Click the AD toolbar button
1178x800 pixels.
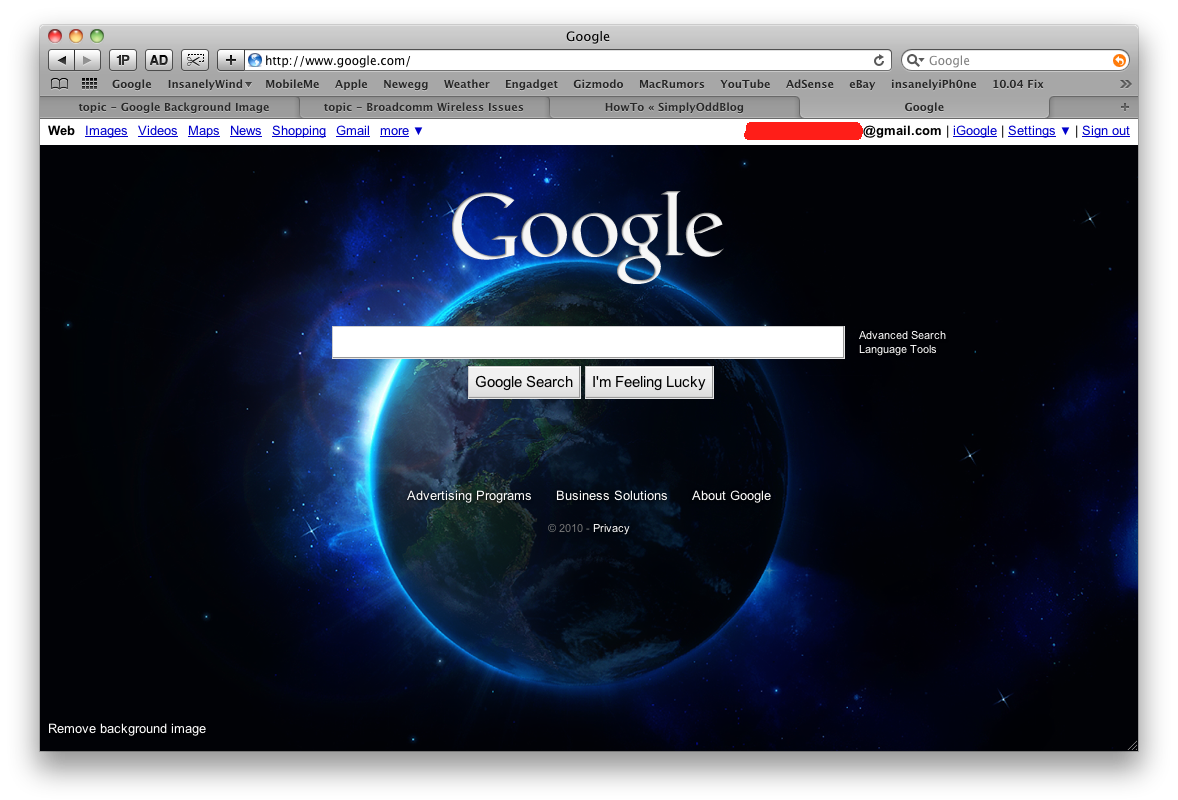(159, 60)
